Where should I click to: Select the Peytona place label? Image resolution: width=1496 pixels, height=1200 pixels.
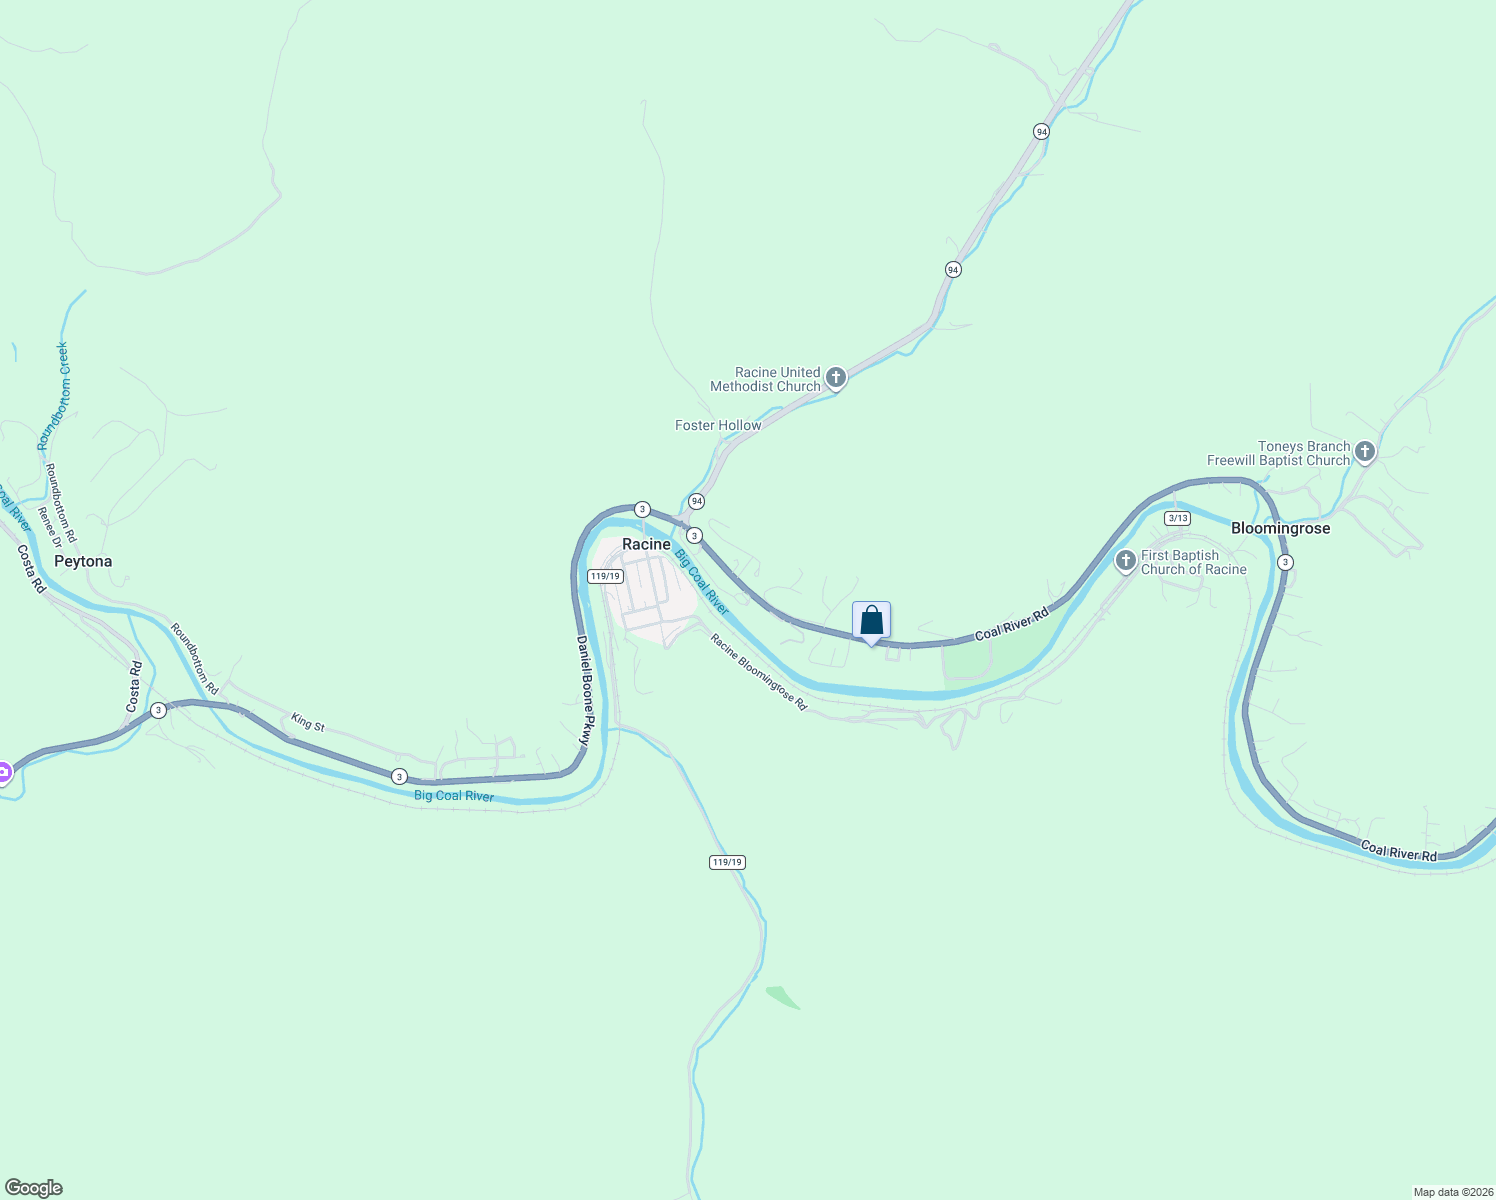83,561
